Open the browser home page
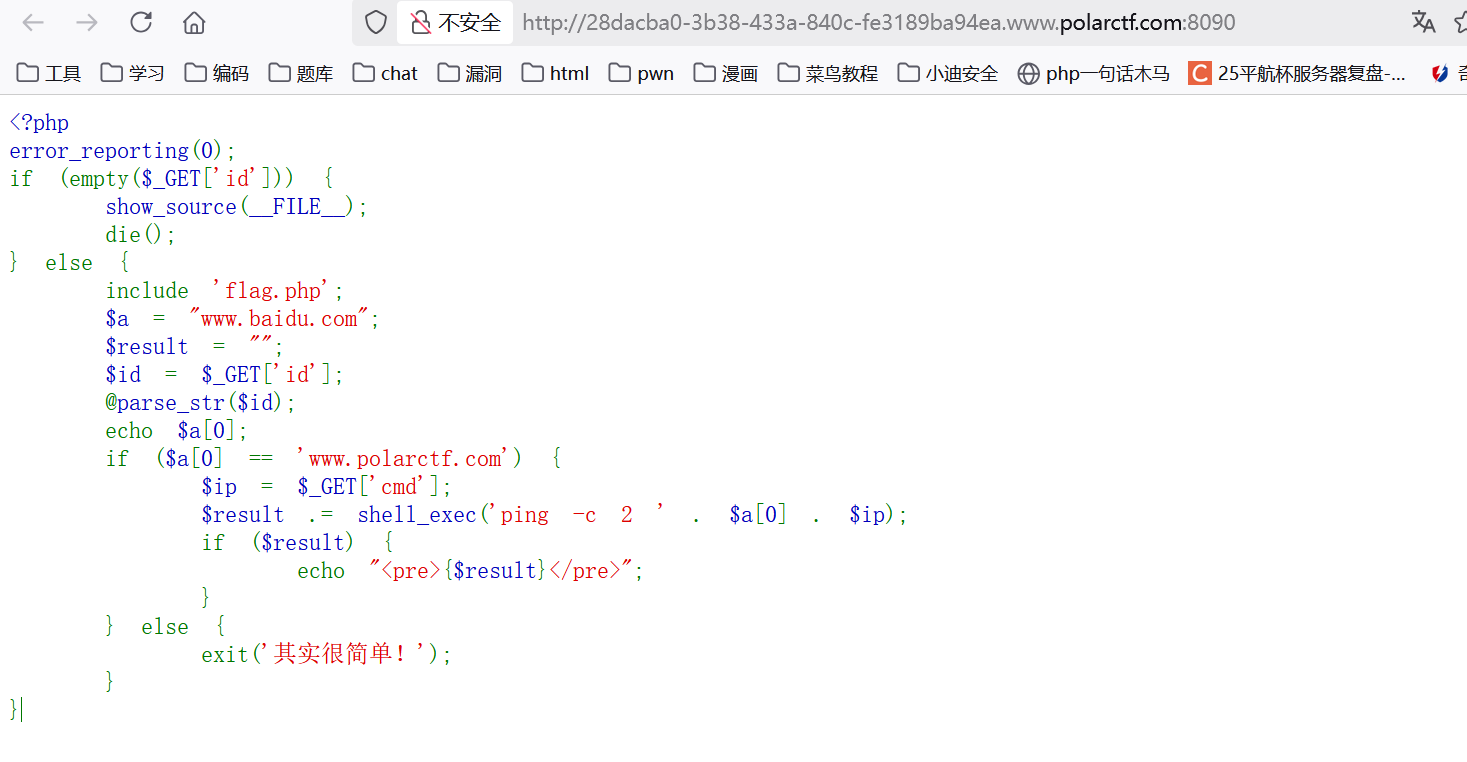This screenshot has width=1467, height=762. click(194, 22)
